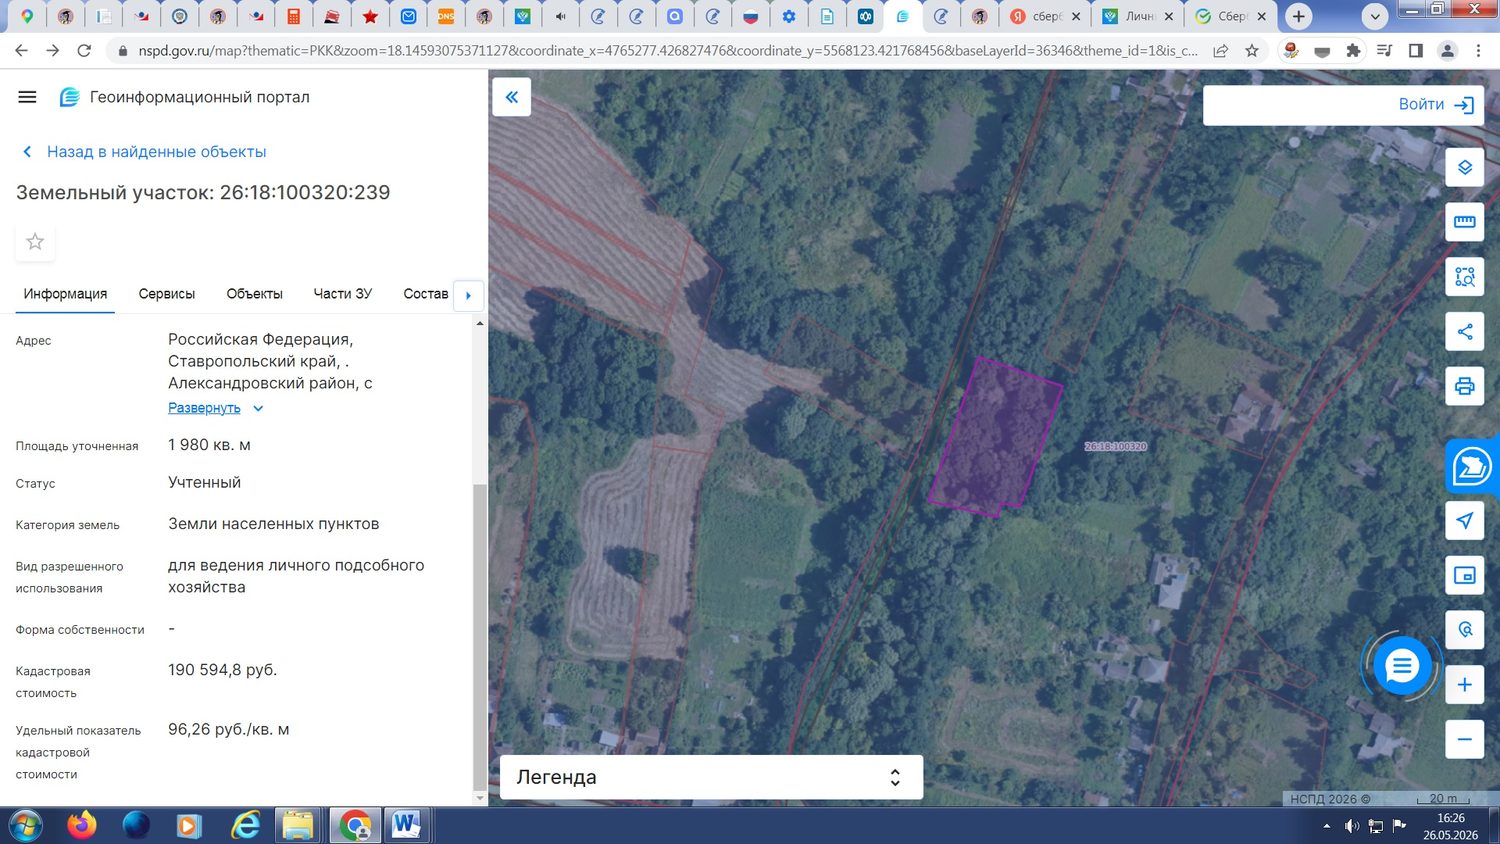Go back via Назад в найденные объекты
This screenshot has height=844, width=1500.
pos(144,152)
